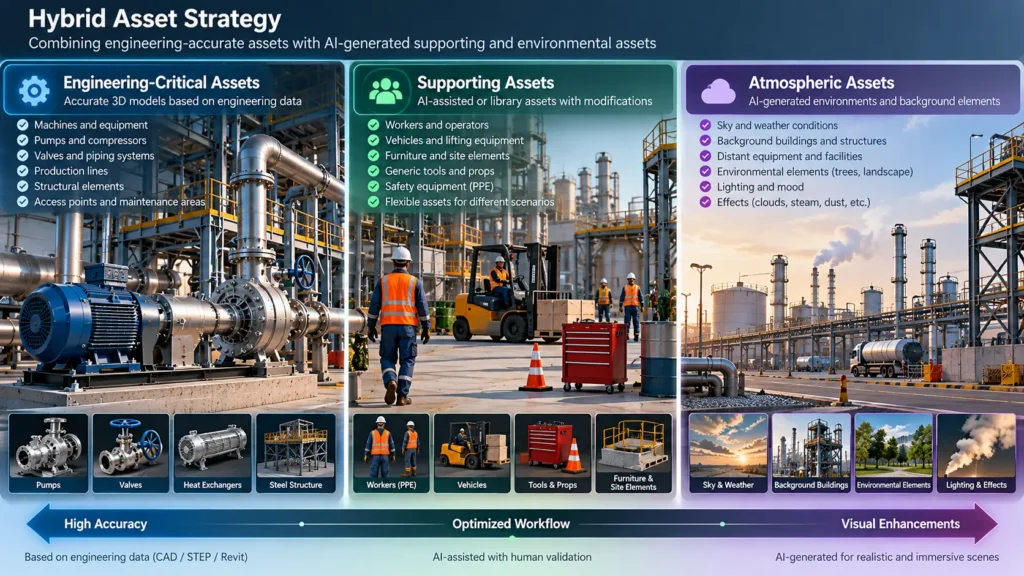
Task: Select the Pumps thumbnail
Action: coord(48,453)
